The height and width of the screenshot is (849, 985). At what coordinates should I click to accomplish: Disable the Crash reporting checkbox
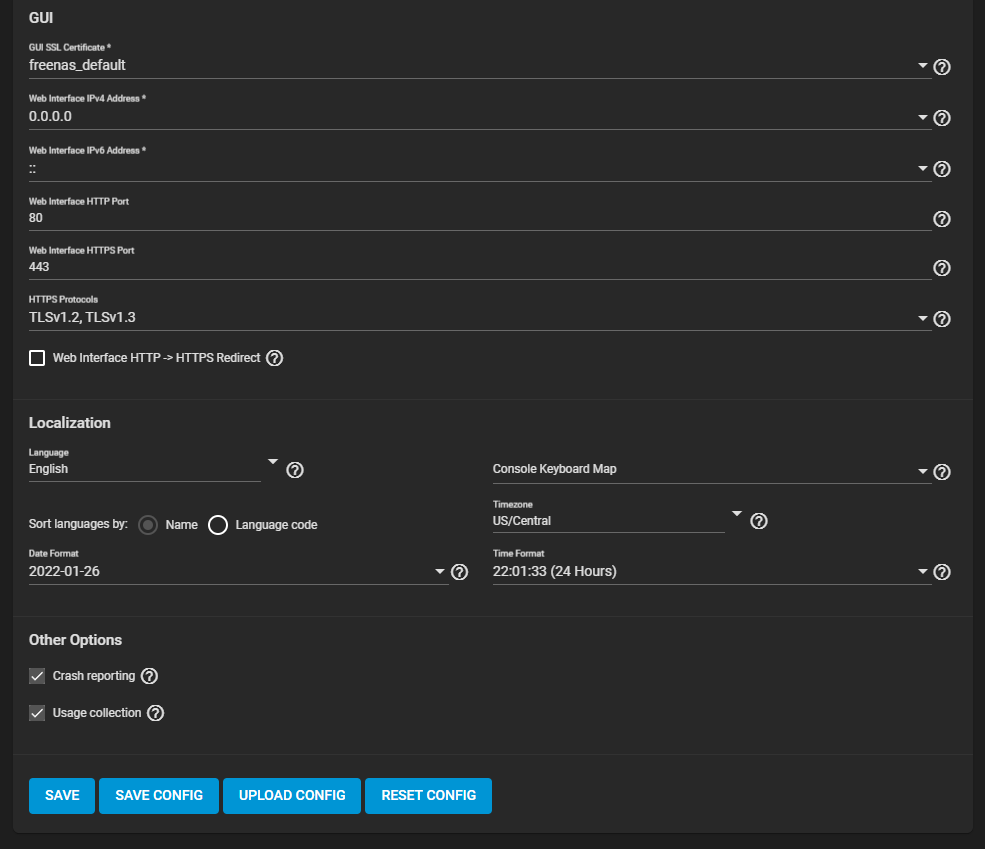coord(37,676)
